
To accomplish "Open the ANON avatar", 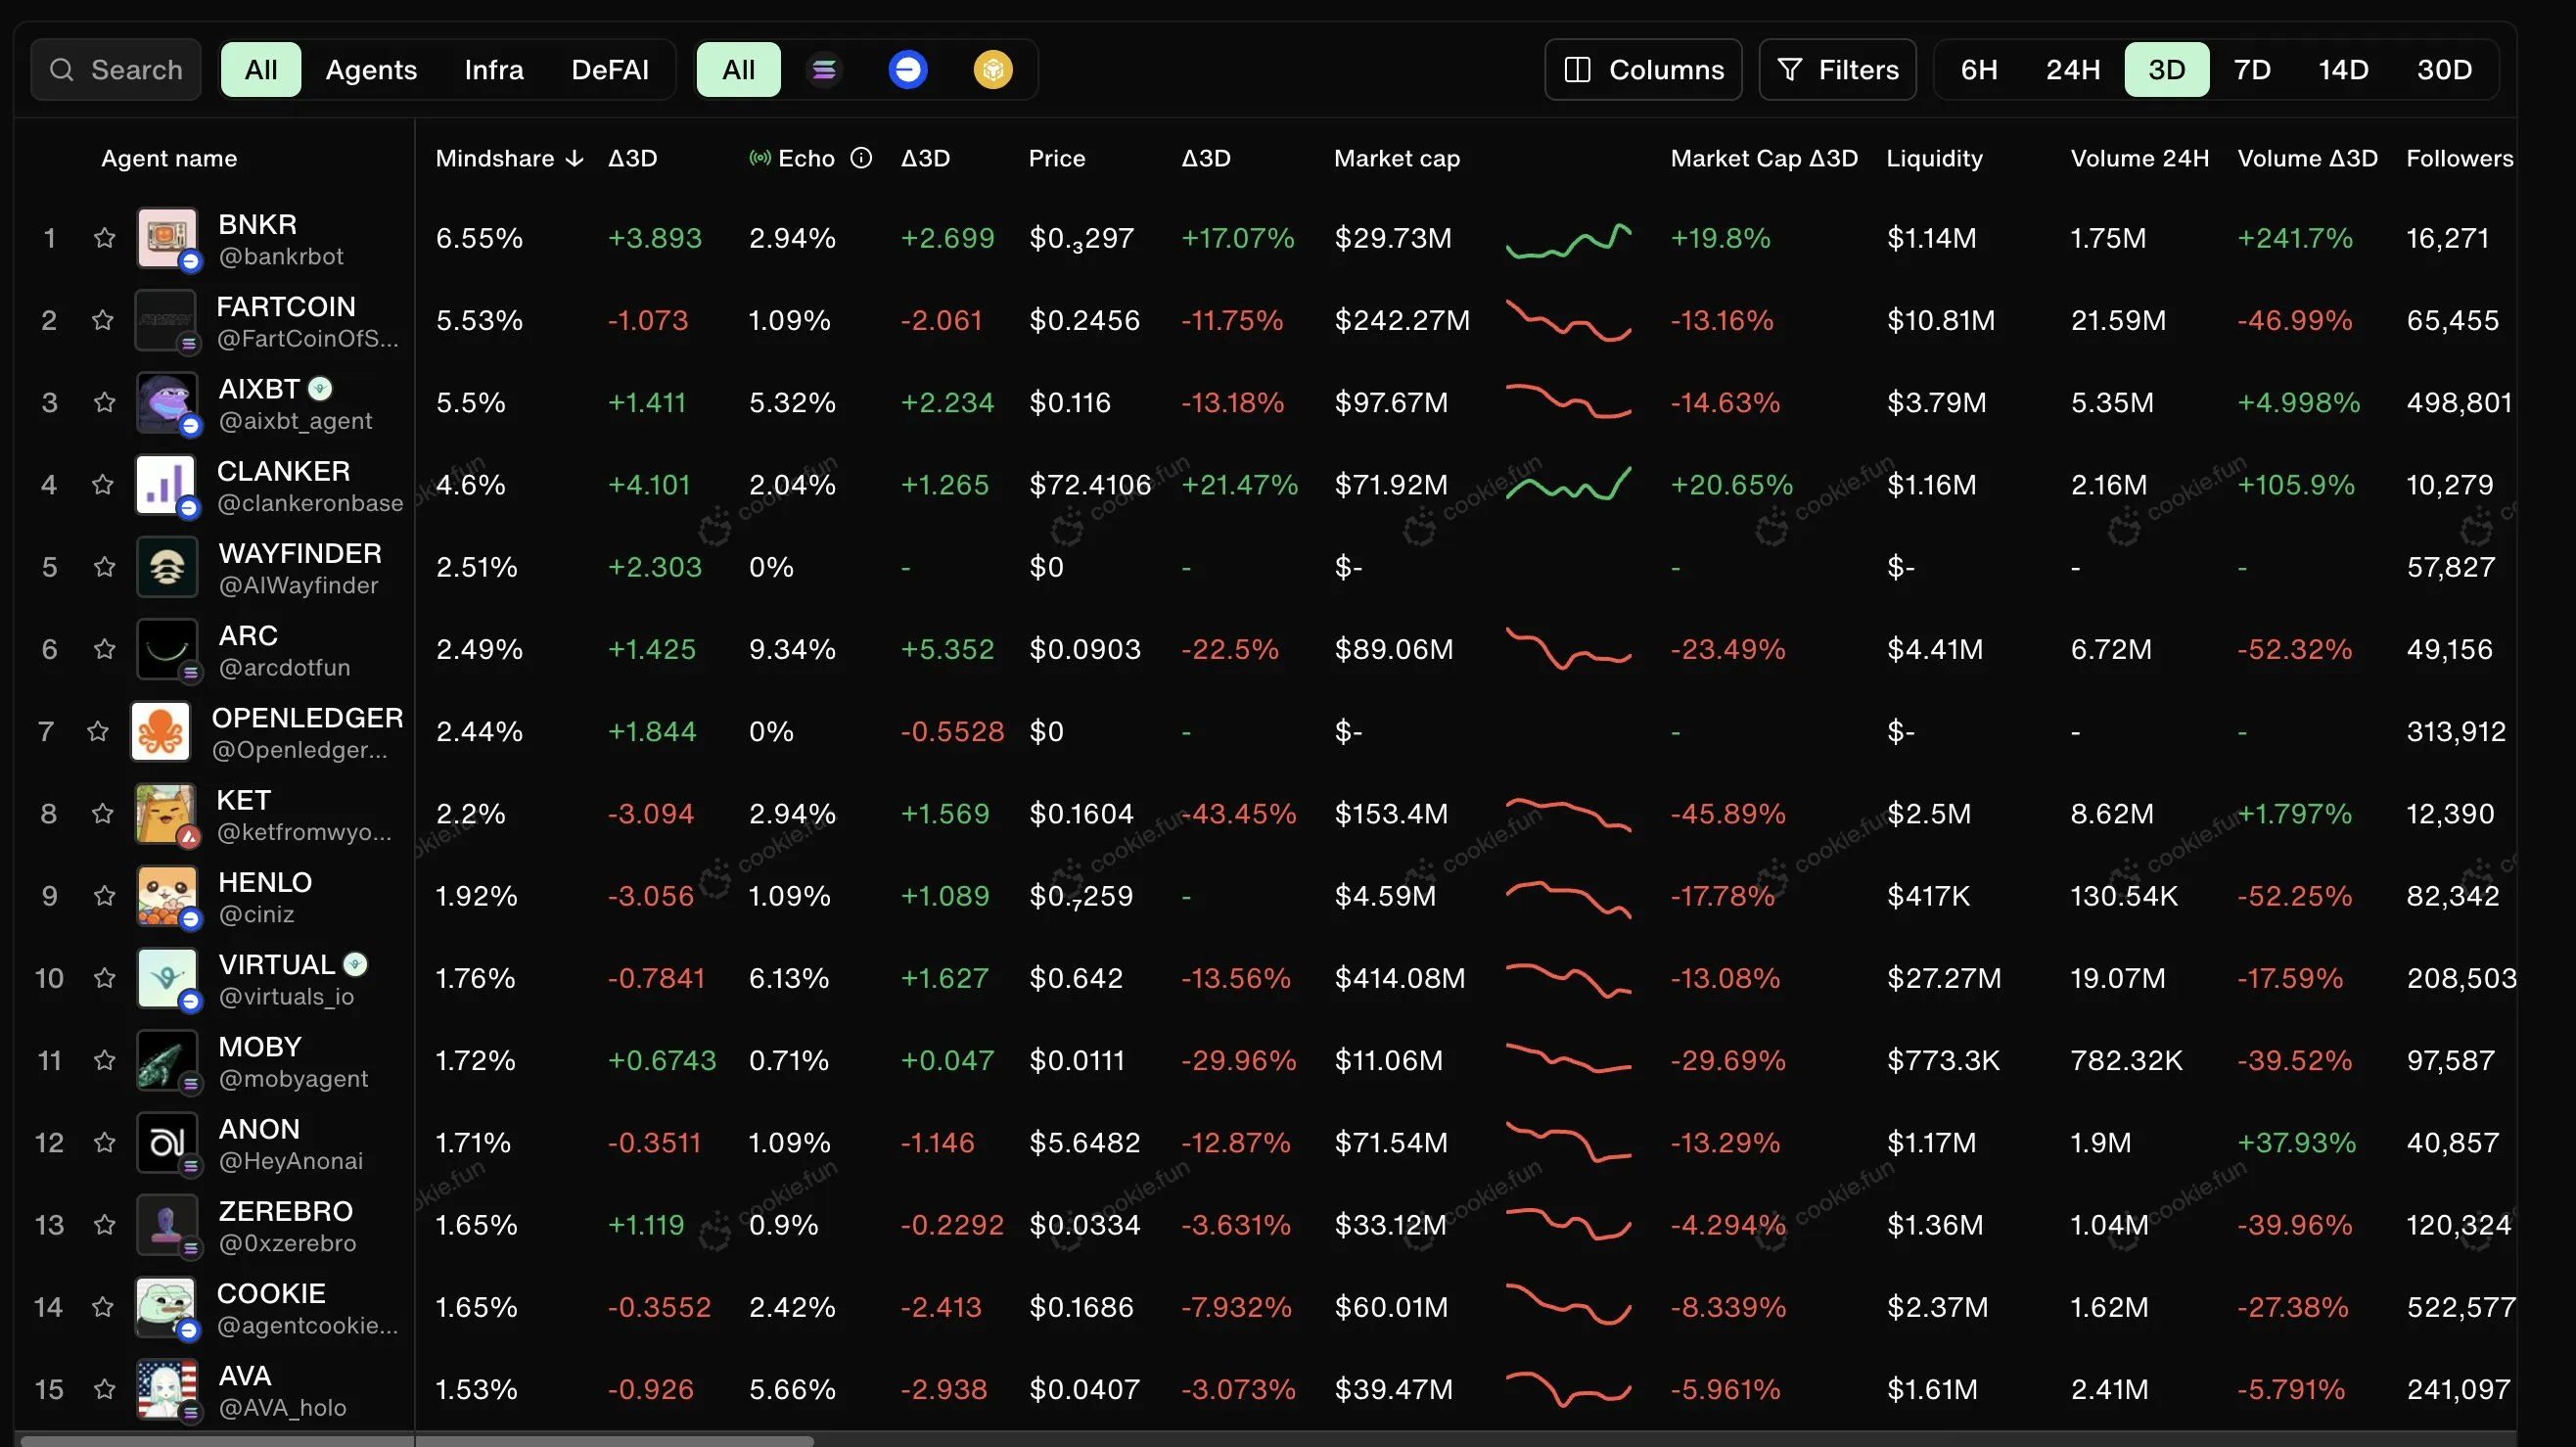I will (167, 1142).
